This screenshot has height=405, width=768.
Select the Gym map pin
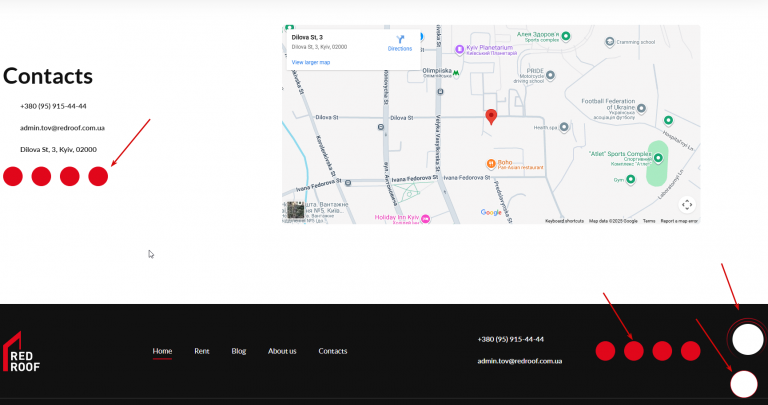tap(630, 180)
